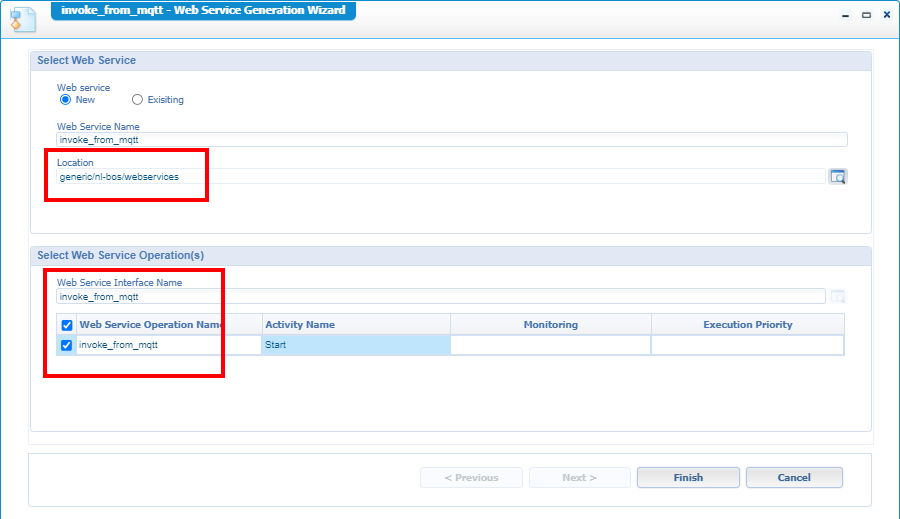Close the Web Service Generation Wizard

tap(887, 16)
